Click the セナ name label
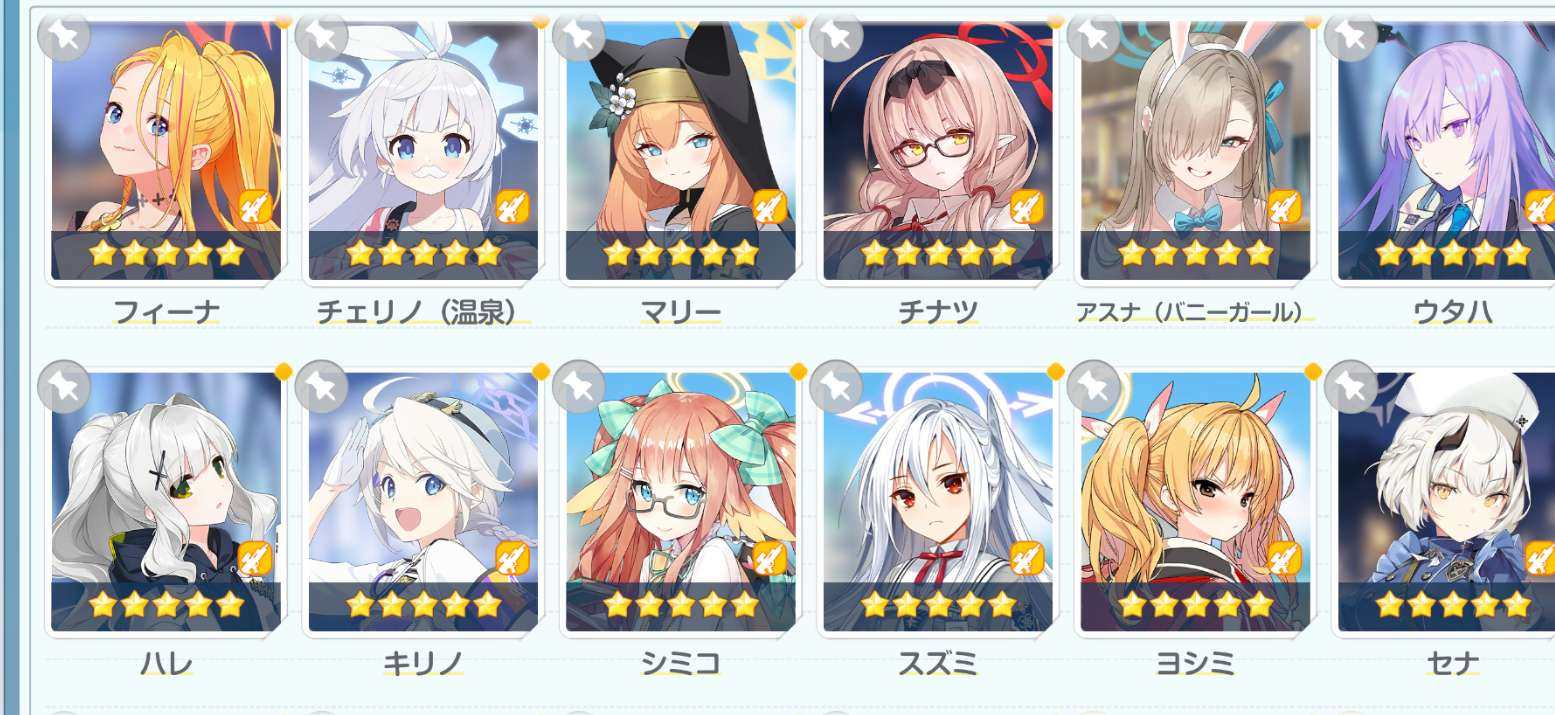The width and height of the screenshot is (1555, 715). point(1452,662)
